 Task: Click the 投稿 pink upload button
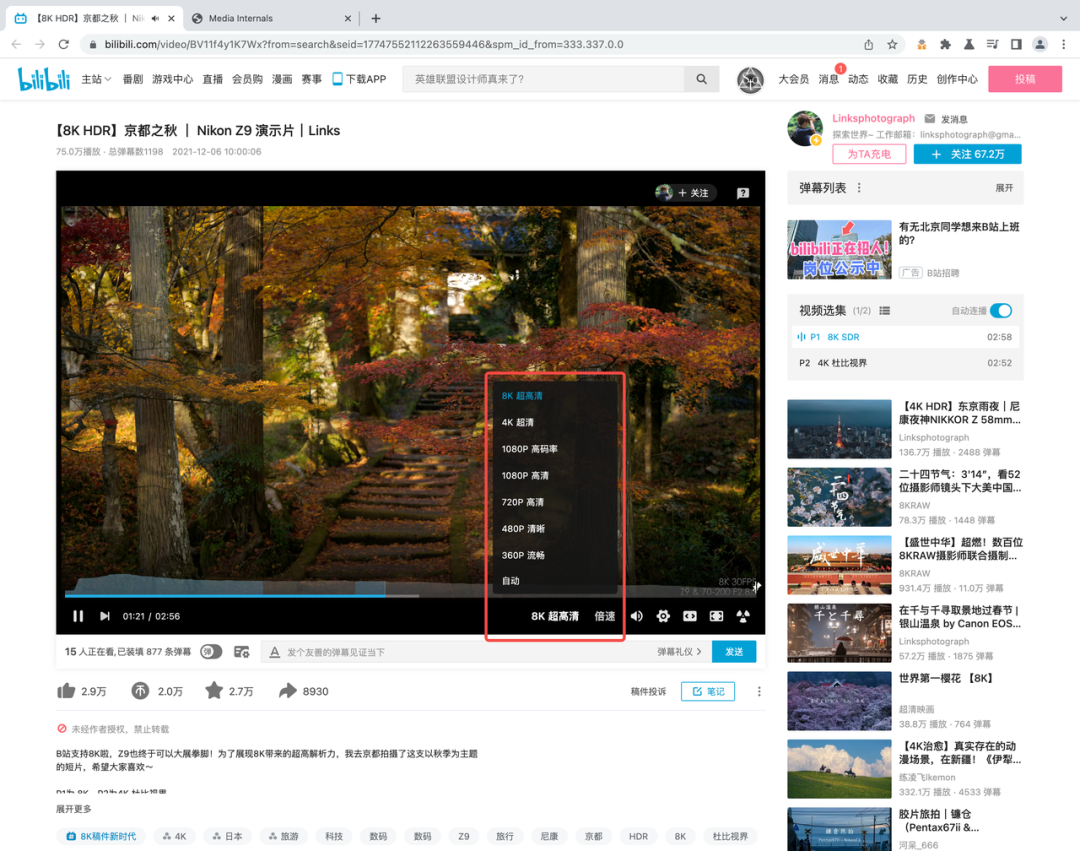coord(1024,78)
